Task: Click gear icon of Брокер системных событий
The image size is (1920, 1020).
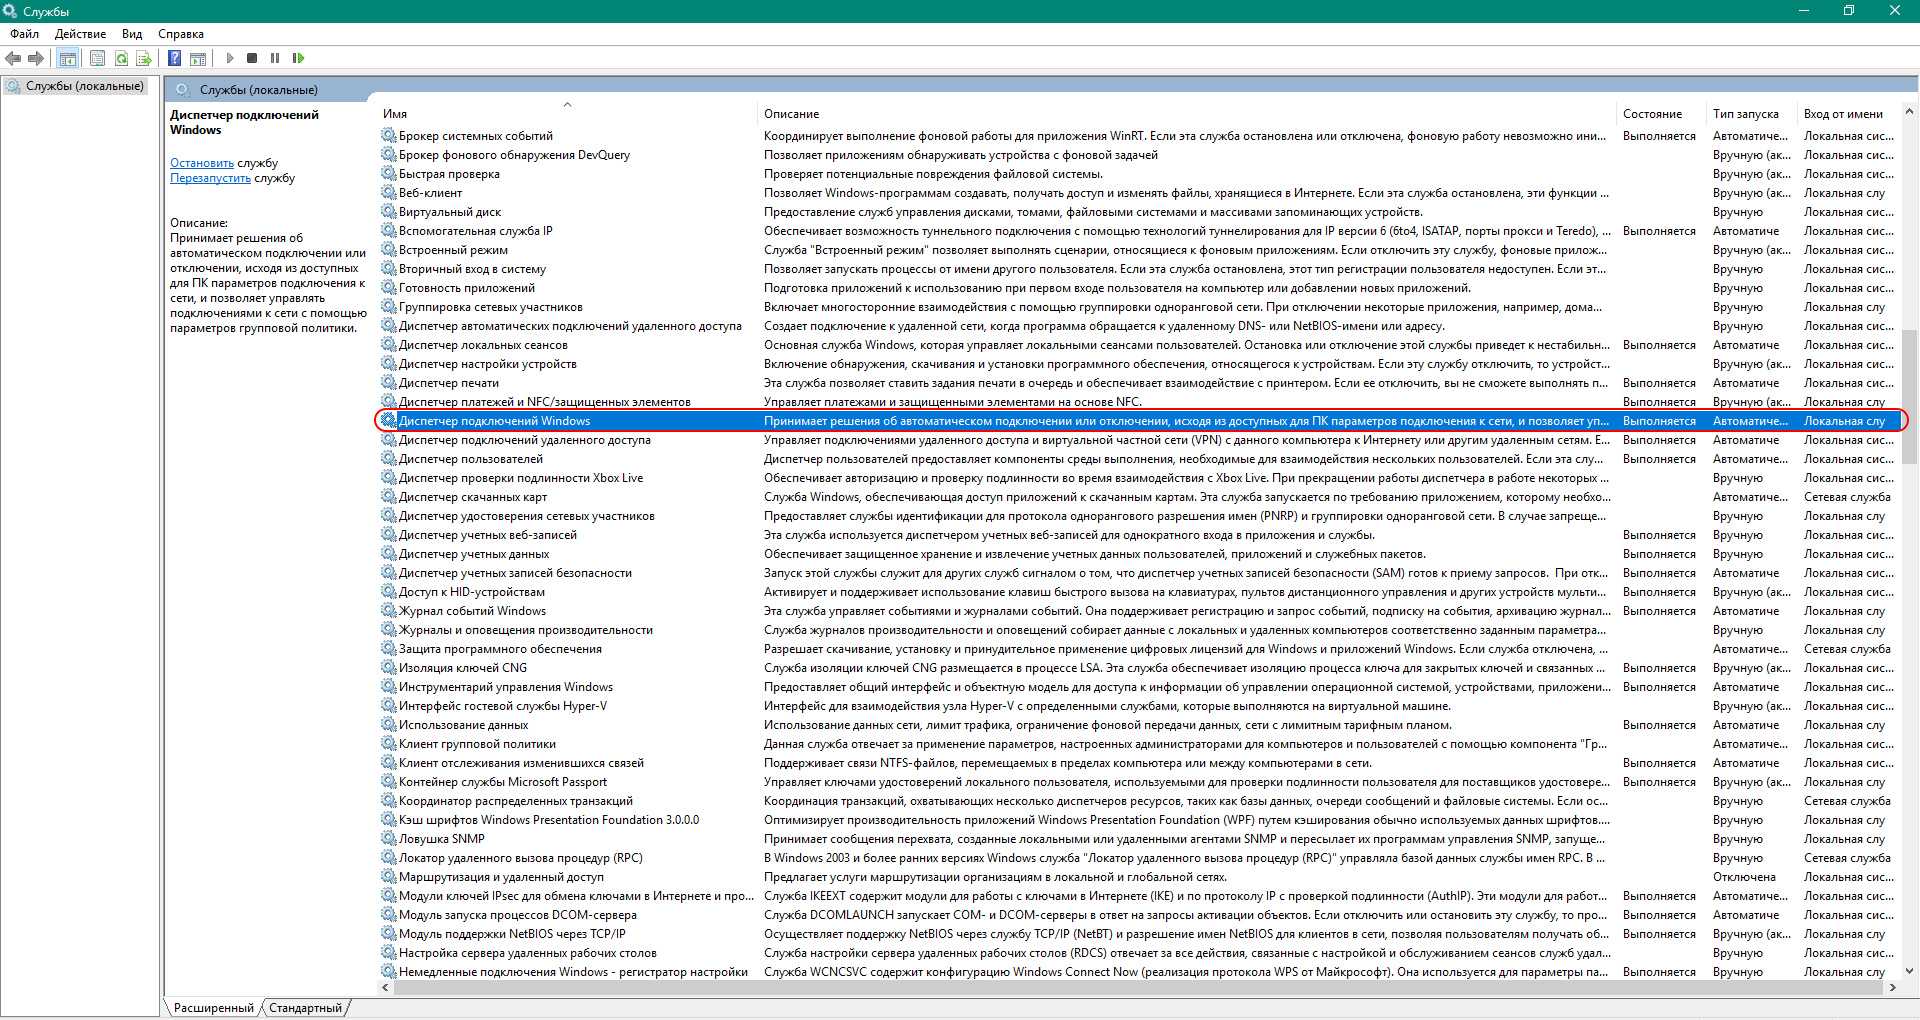Action: (388, 135)
